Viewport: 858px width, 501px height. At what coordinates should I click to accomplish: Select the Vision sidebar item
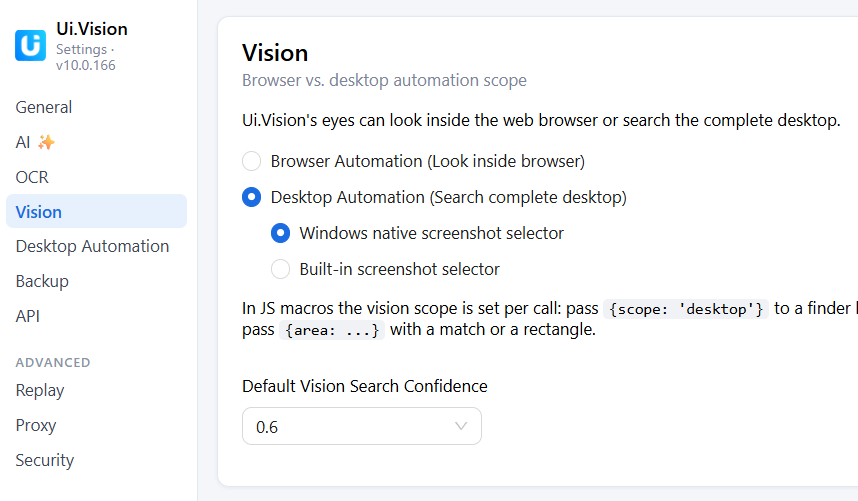click(96, 211)
